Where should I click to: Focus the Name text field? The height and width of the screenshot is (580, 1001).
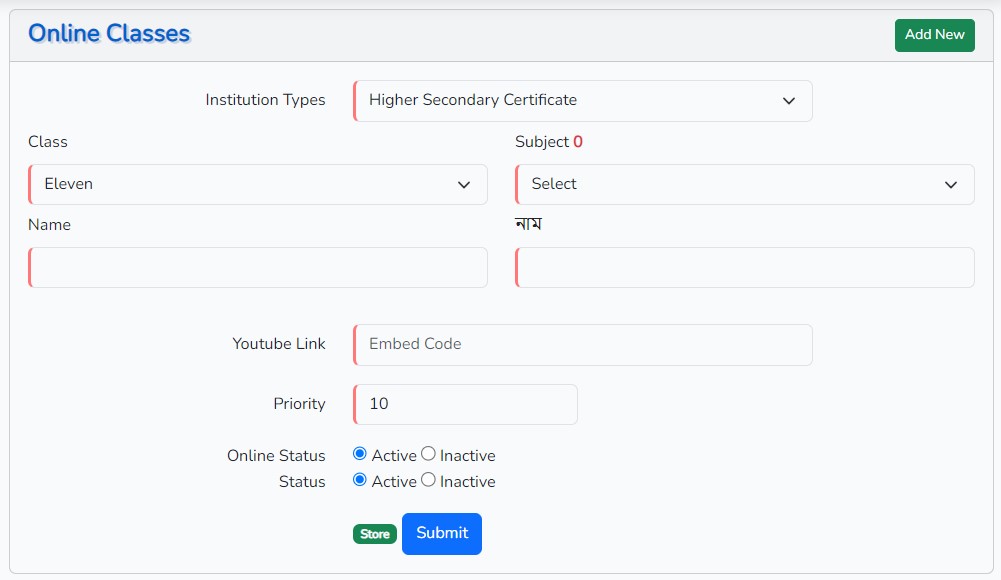tap(258, 268)
